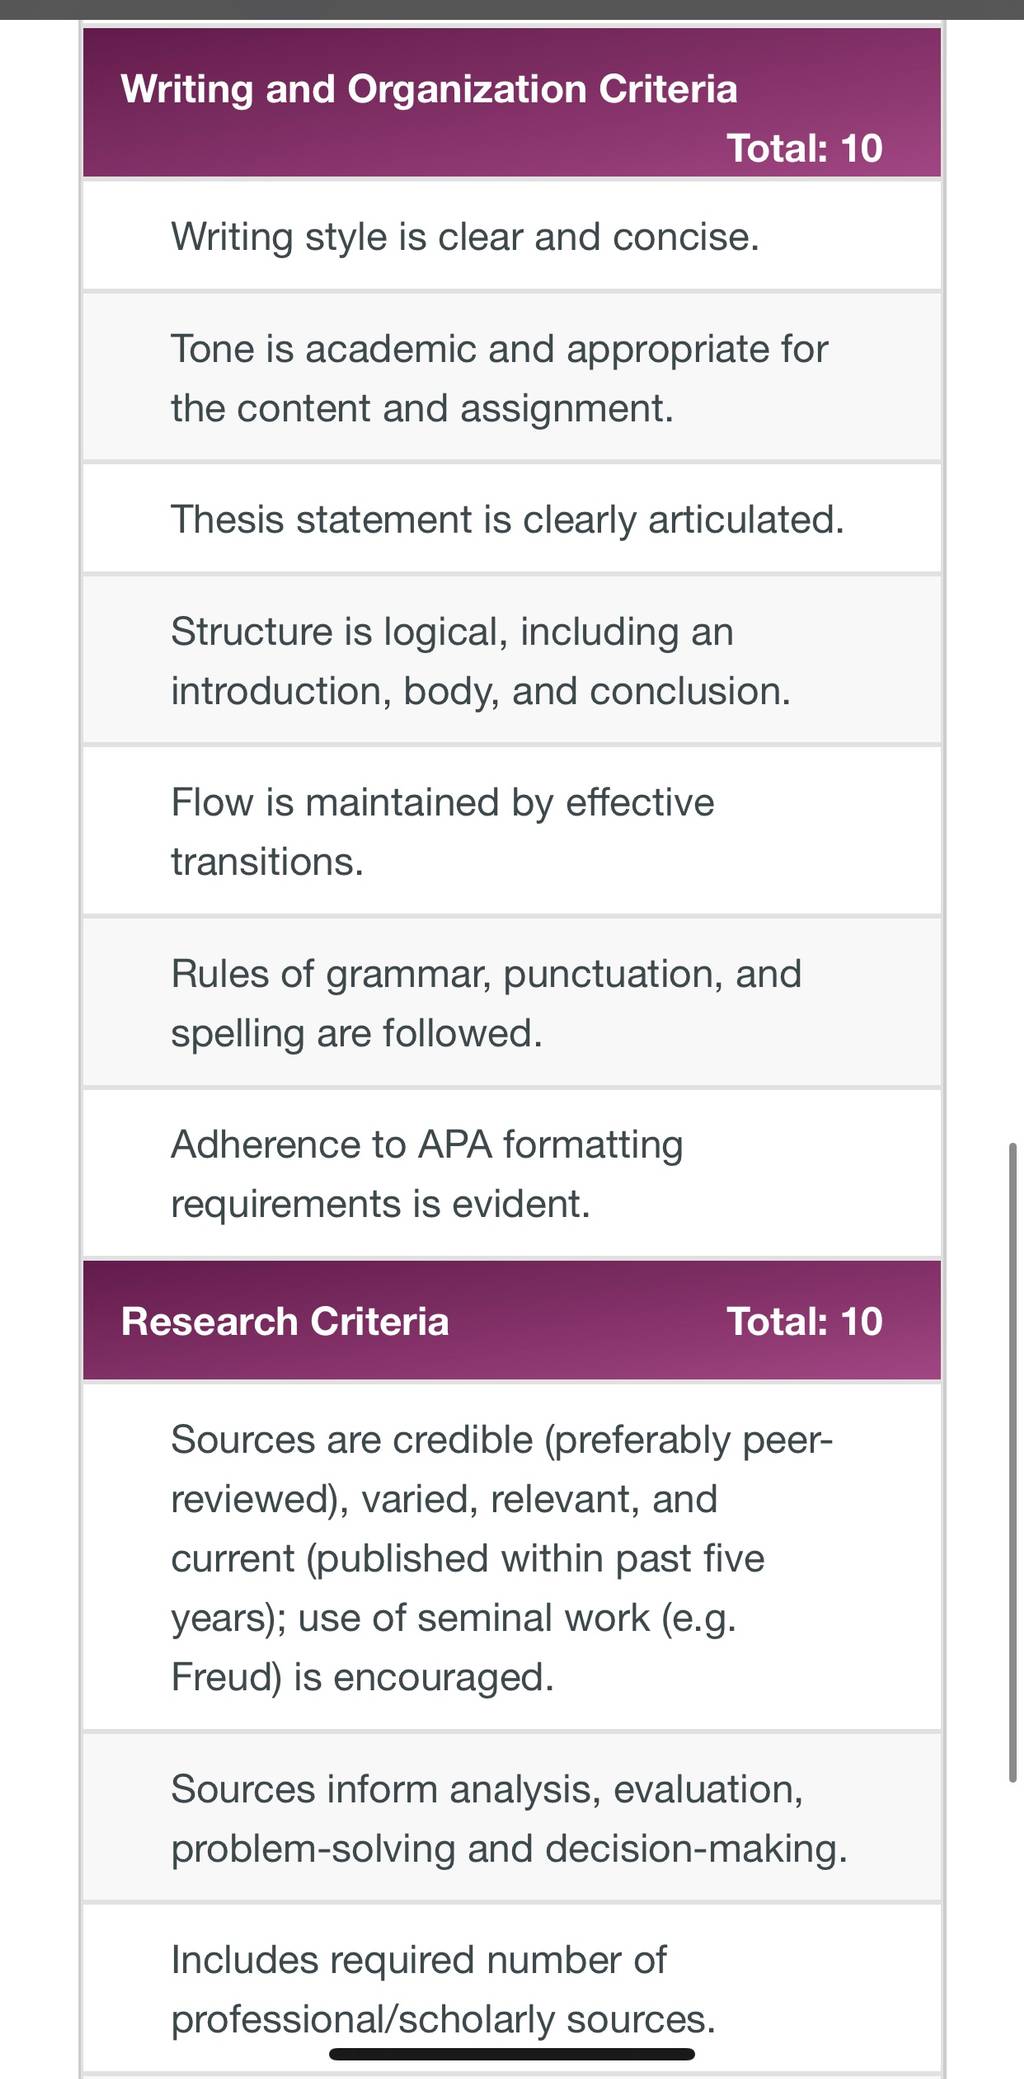1024x2079 pixels.
Task: Tap the Writing and Organization Criteria header
Action: coord(512,103)
